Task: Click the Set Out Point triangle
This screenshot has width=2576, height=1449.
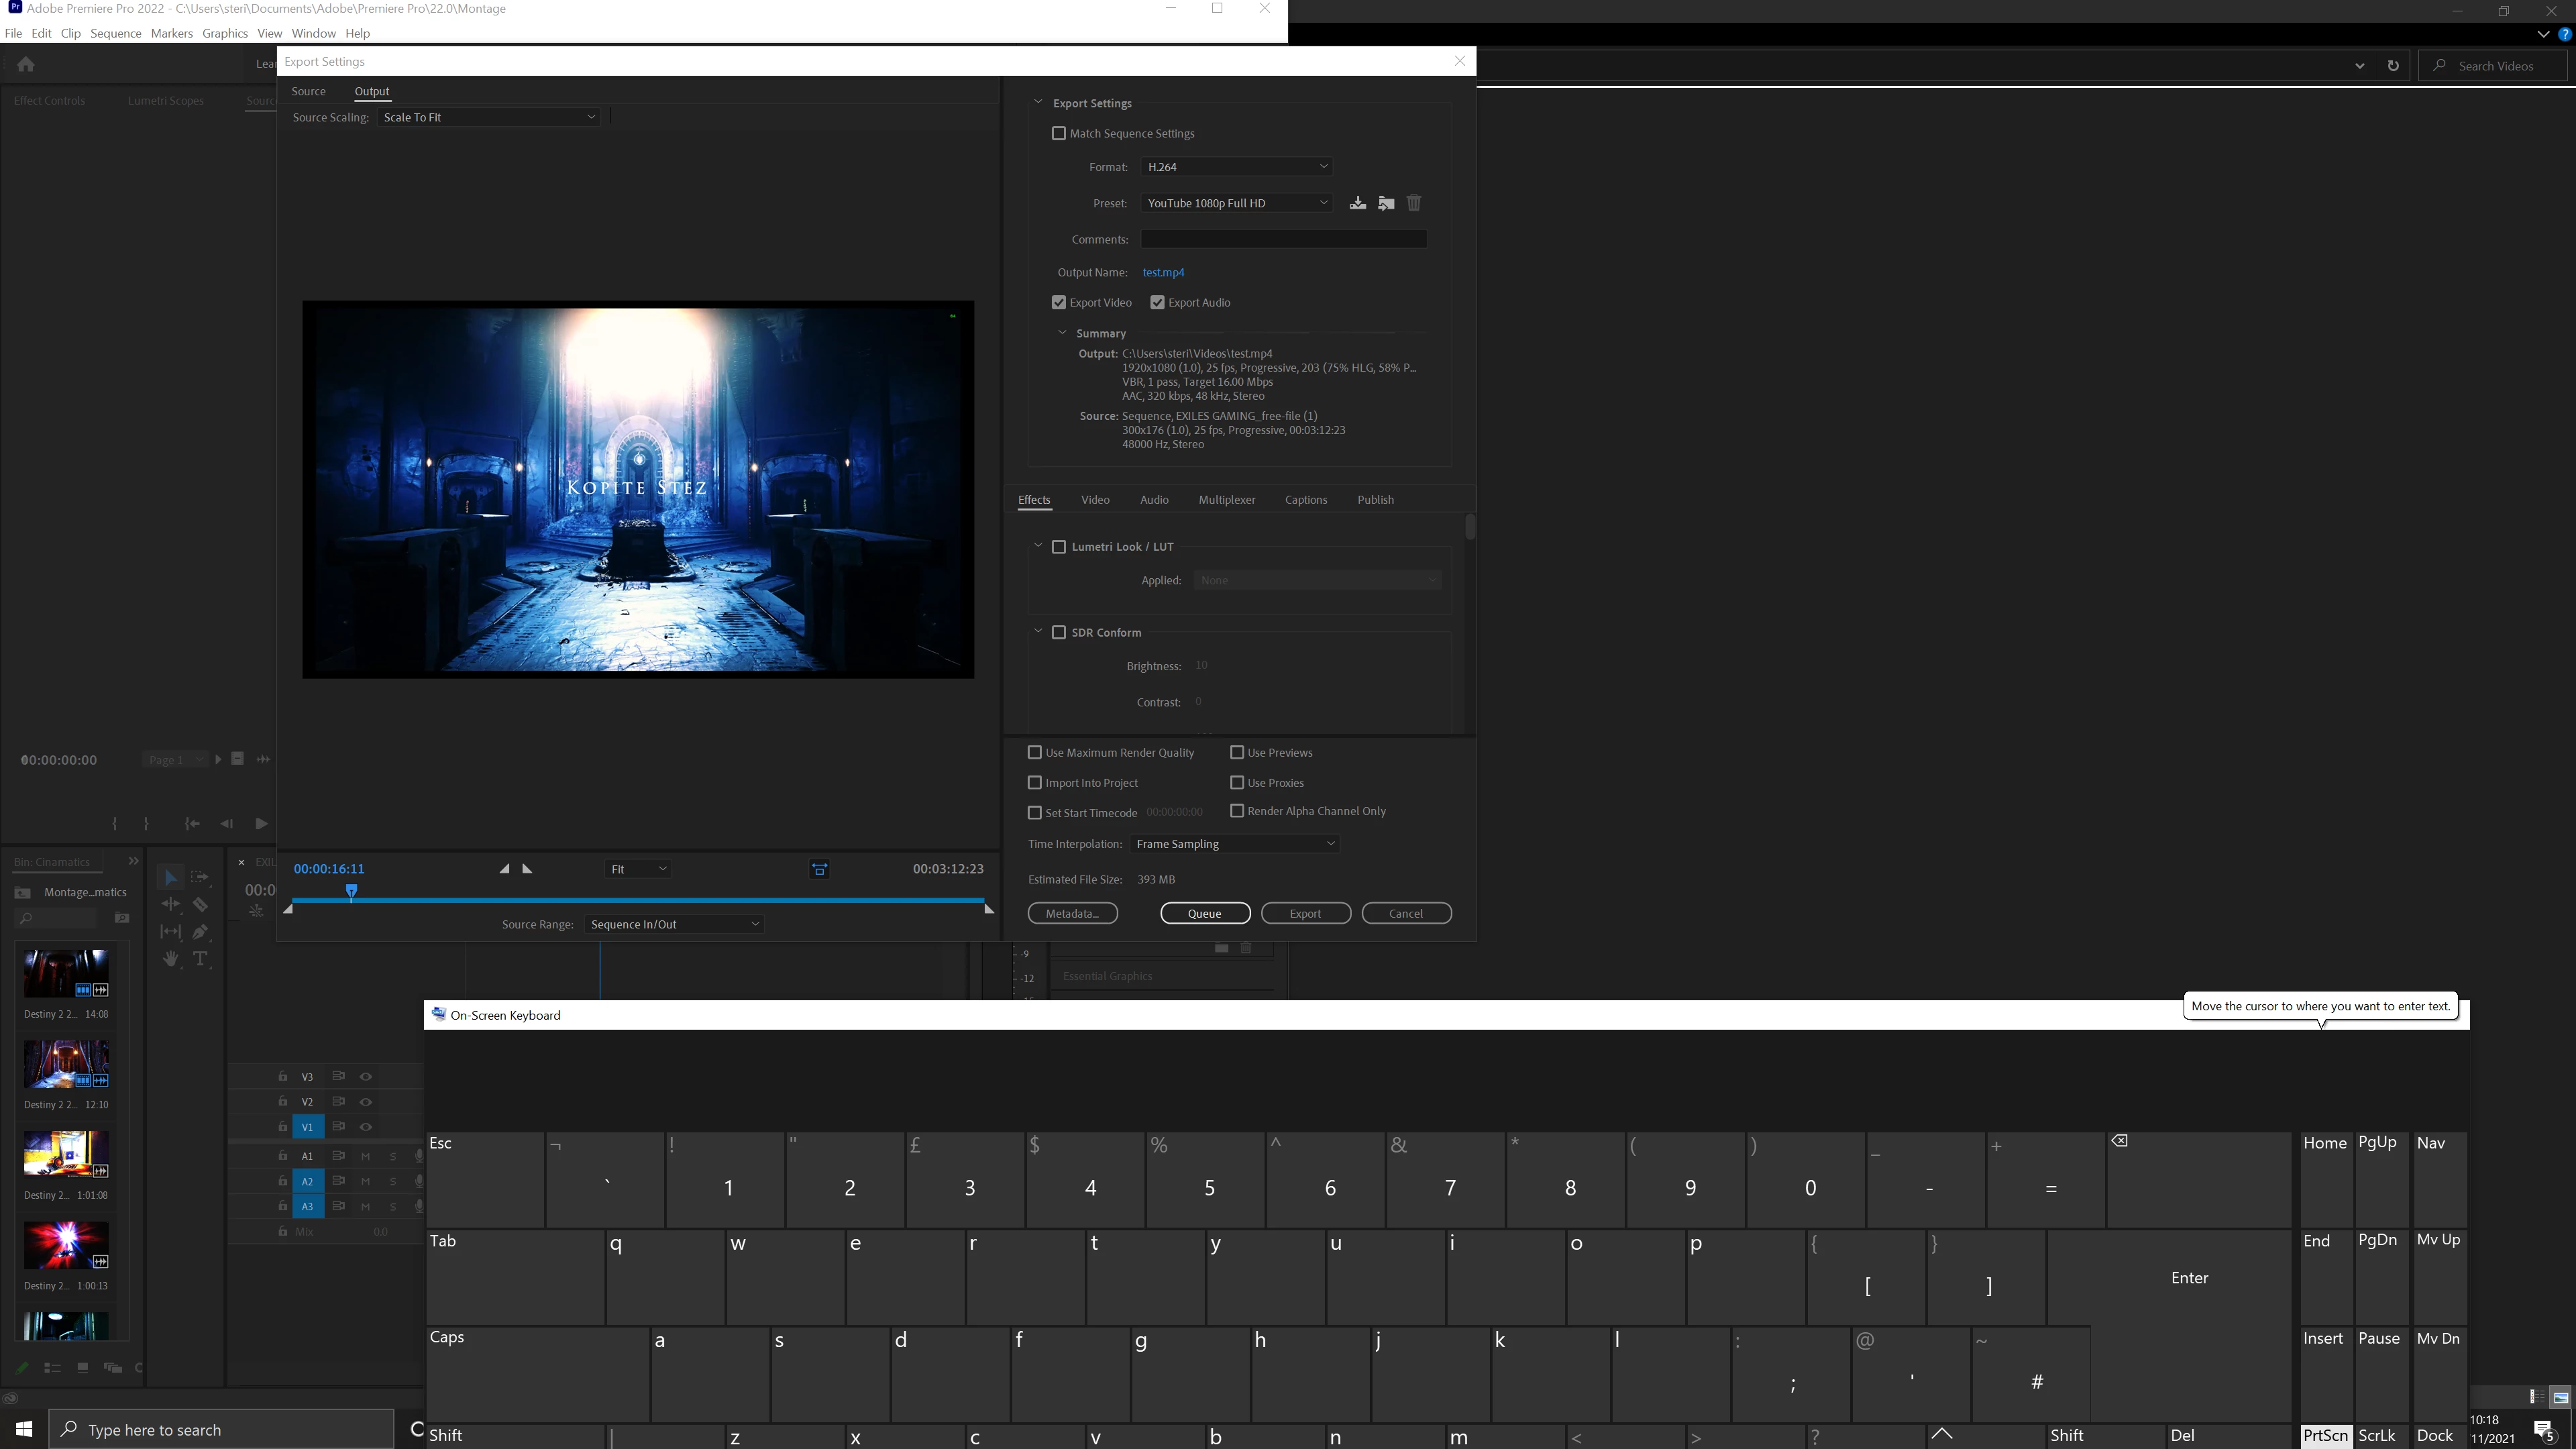Action: pyautogui.click(x=527, y=868)
